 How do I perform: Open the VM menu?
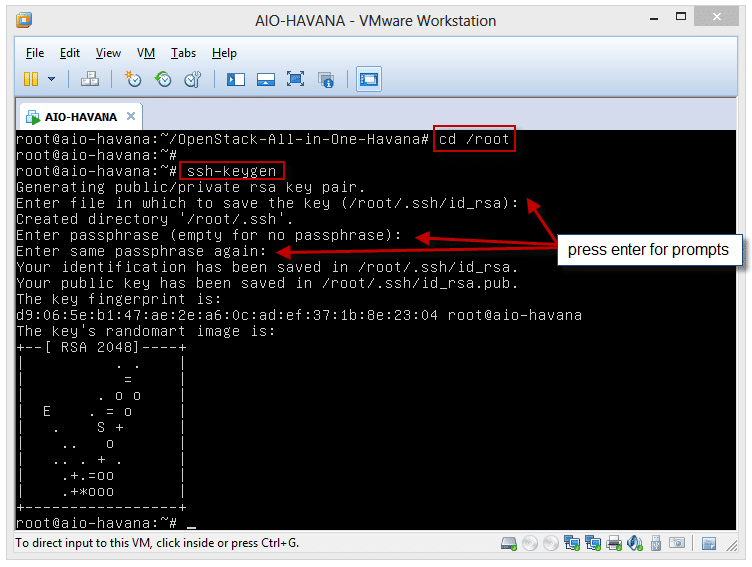(146, 53)
